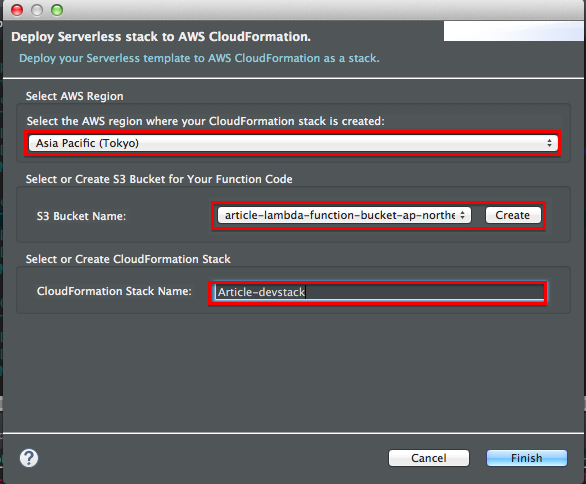Zoom the window using the green button

57,10
